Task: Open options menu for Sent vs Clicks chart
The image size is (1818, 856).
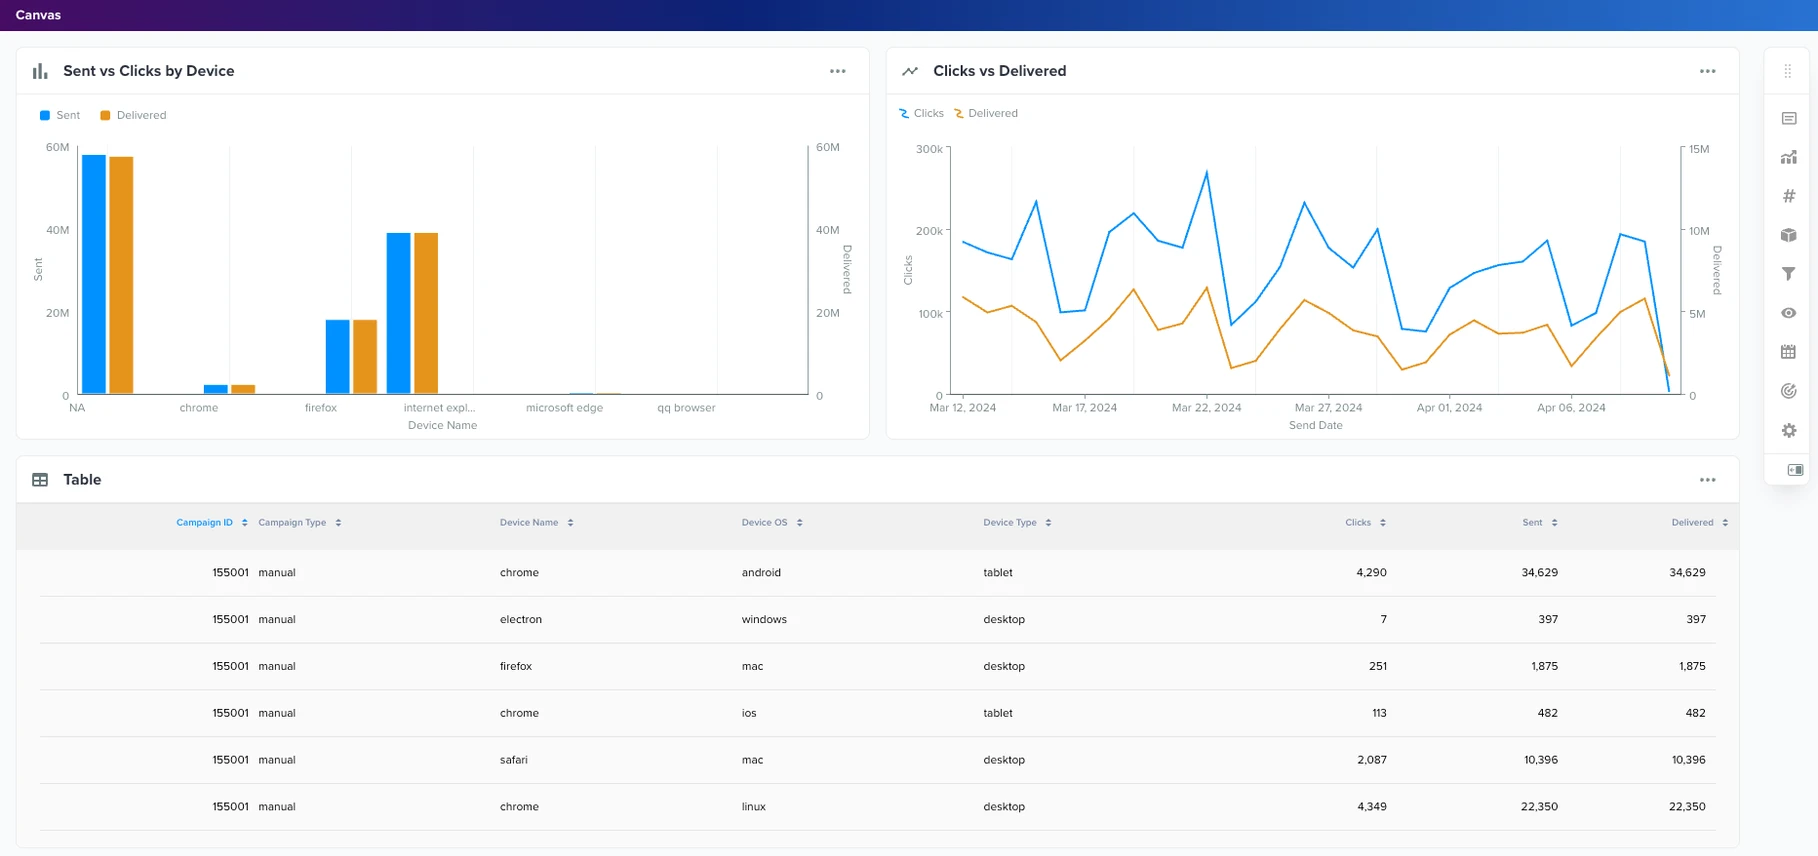Action: click(838, 71)
